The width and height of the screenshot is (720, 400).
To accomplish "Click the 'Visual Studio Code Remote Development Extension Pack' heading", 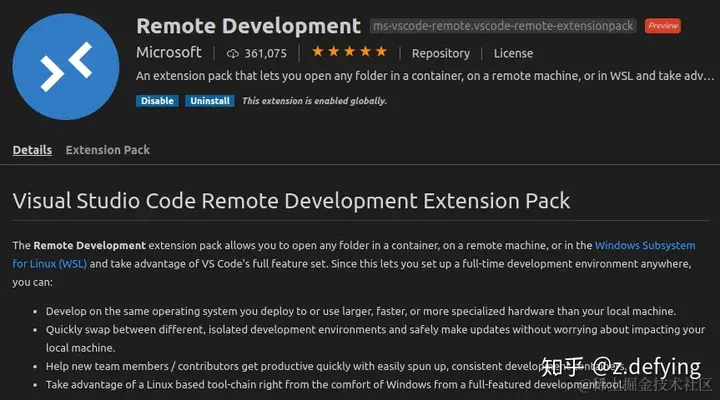I will pos(291,201).
